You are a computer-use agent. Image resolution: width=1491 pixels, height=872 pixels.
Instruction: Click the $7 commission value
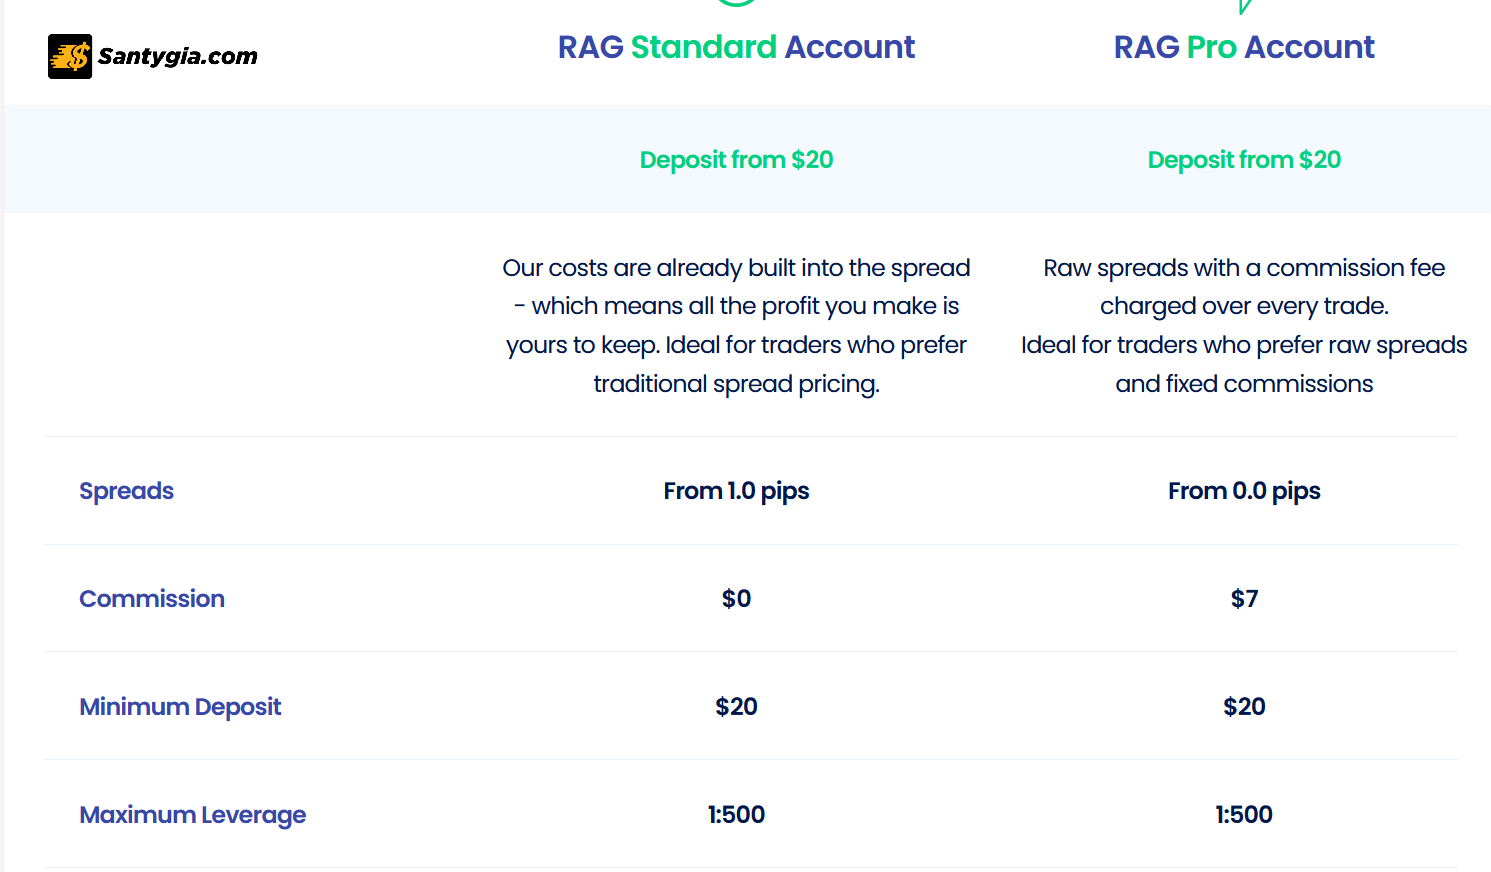1244,599
